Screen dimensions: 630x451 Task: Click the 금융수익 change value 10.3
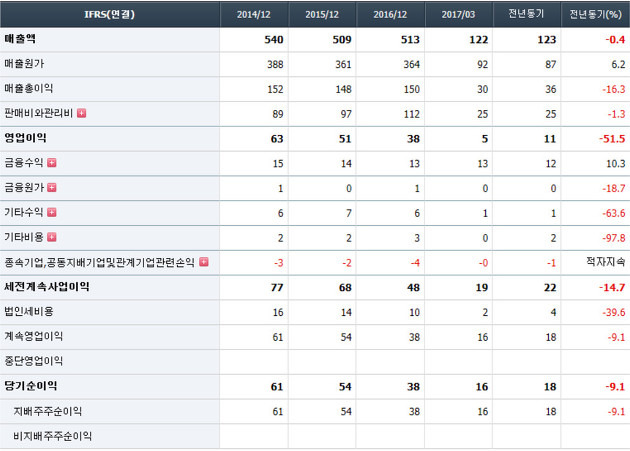tap(616, 164)
